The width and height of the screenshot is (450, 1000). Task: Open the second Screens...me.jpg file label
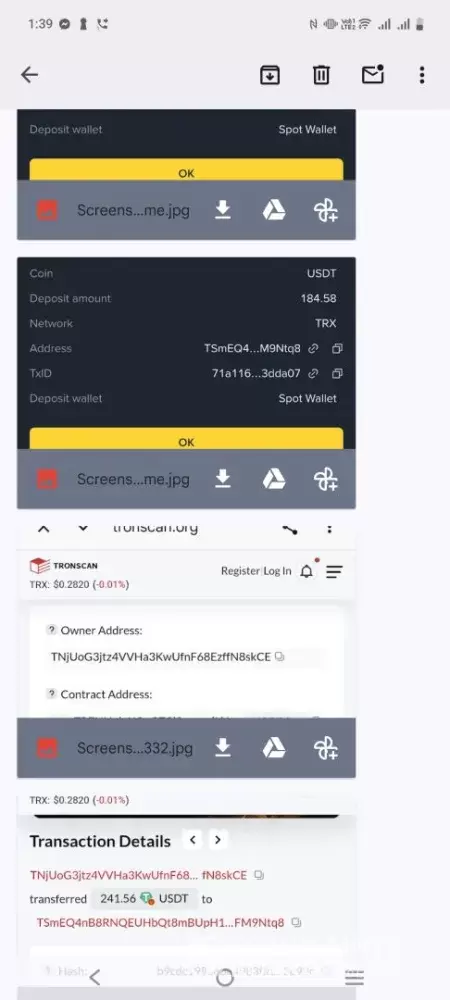pos(133,479)
